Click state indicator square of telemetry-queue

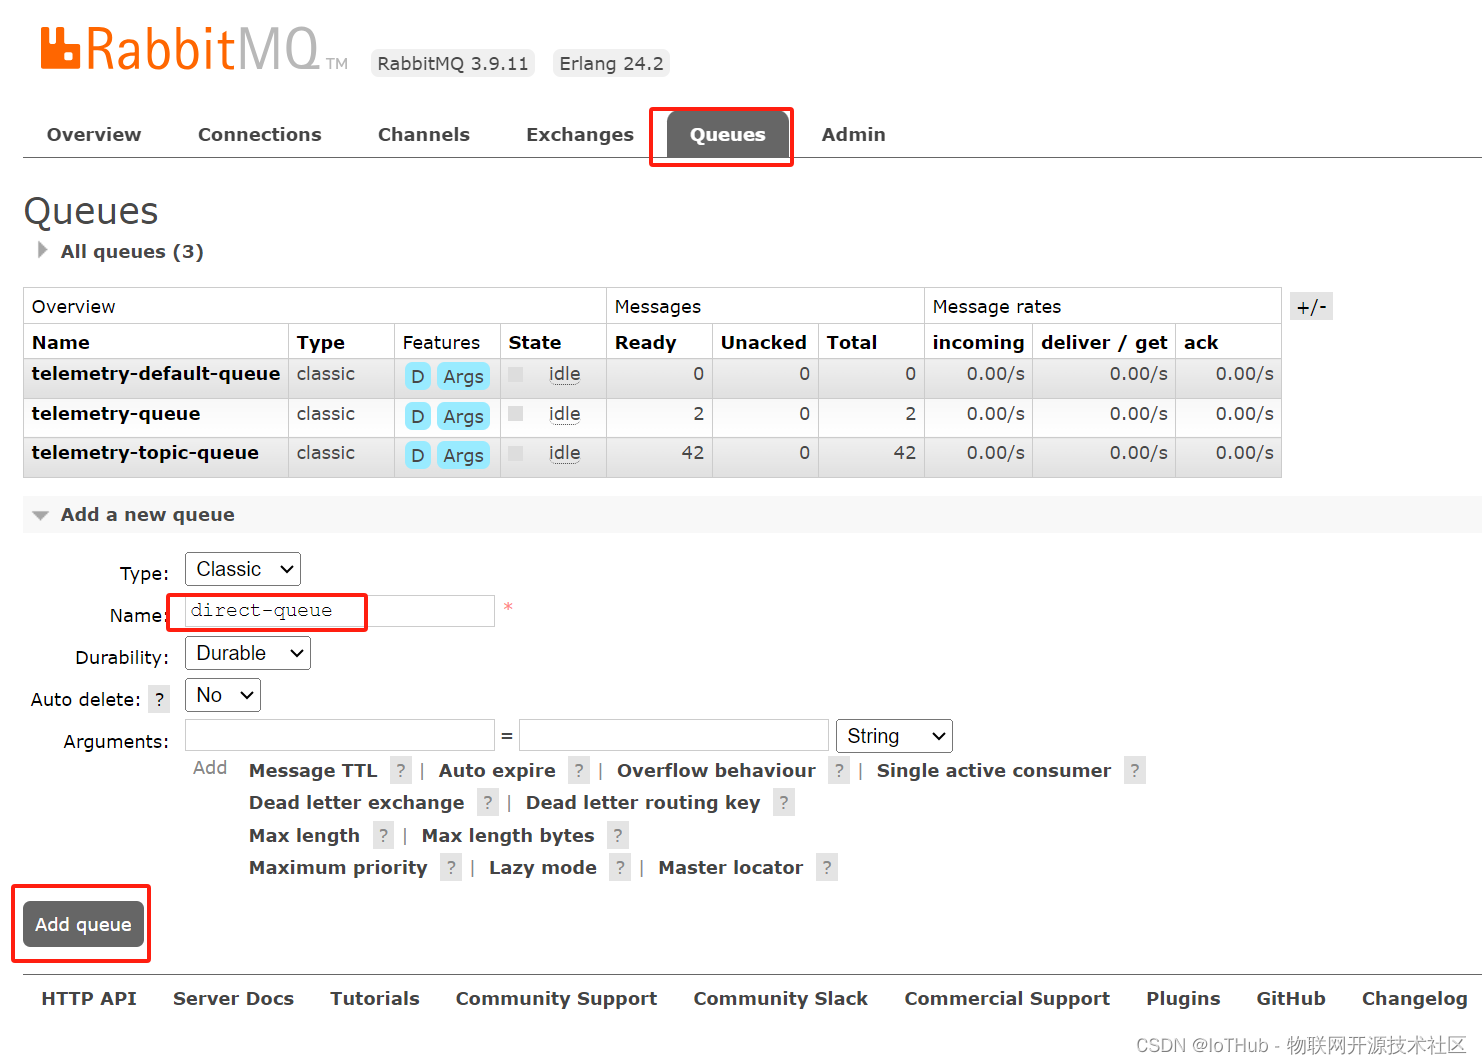(516, 413)
